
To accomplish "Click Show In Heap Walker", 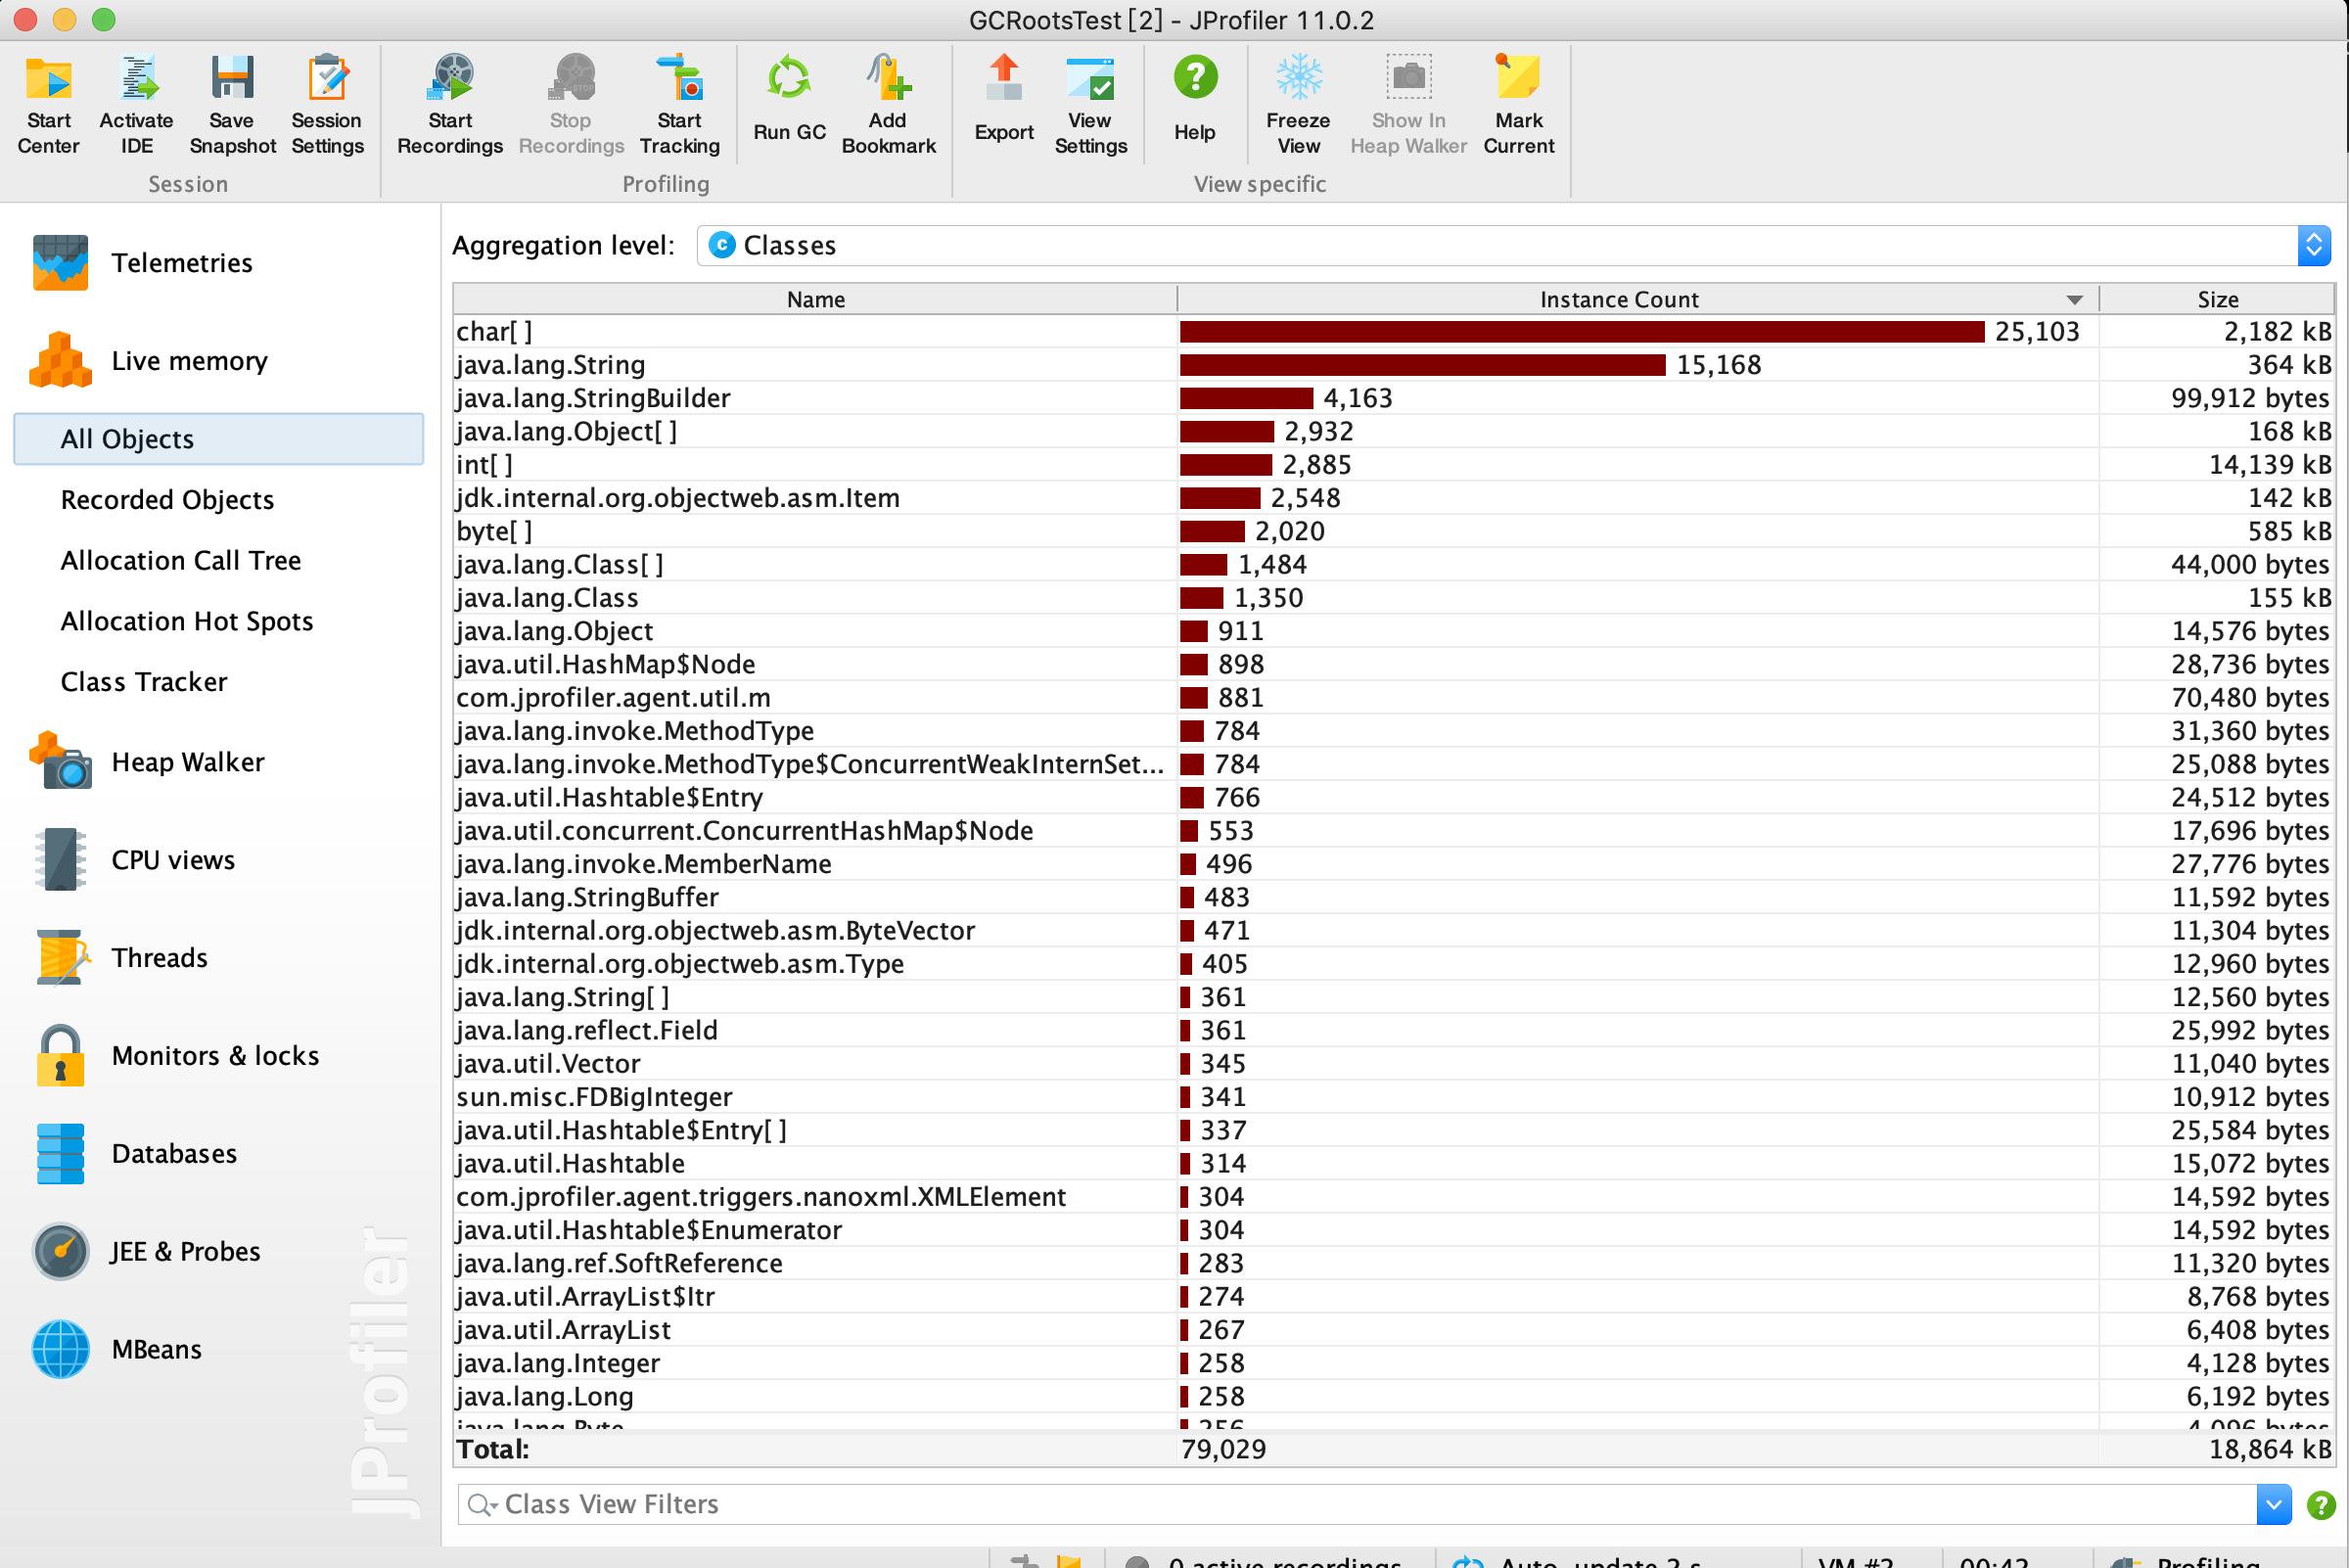I will 1408,105.
